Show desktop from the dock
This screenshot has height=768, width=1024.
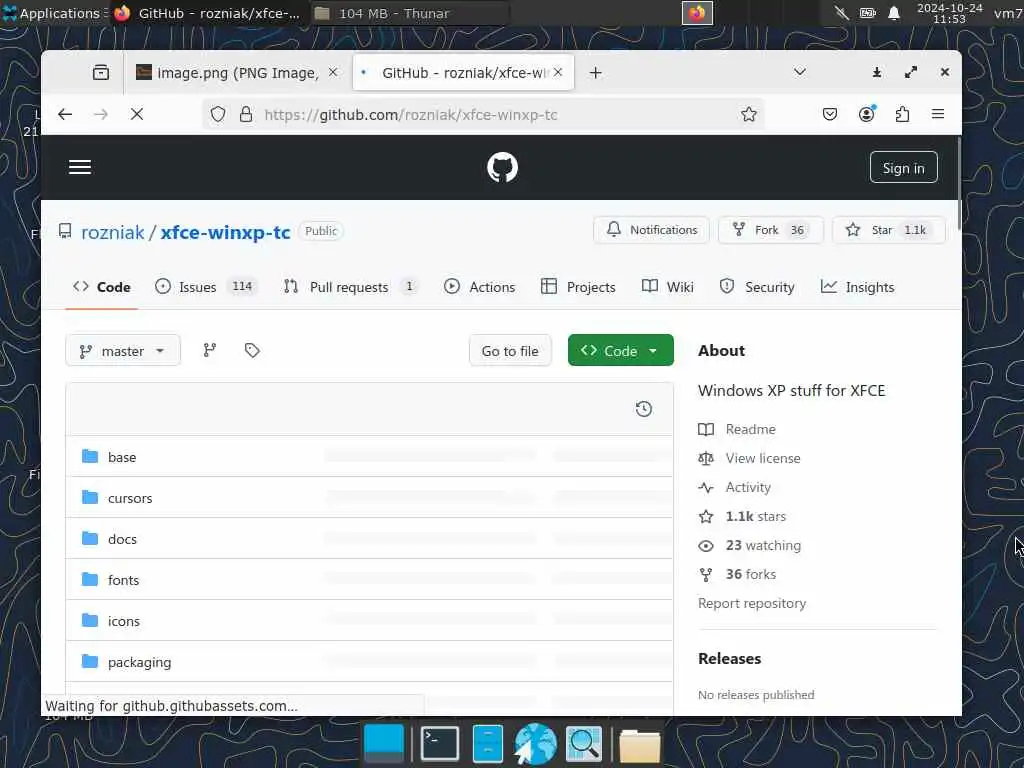(x=384, y=743)
